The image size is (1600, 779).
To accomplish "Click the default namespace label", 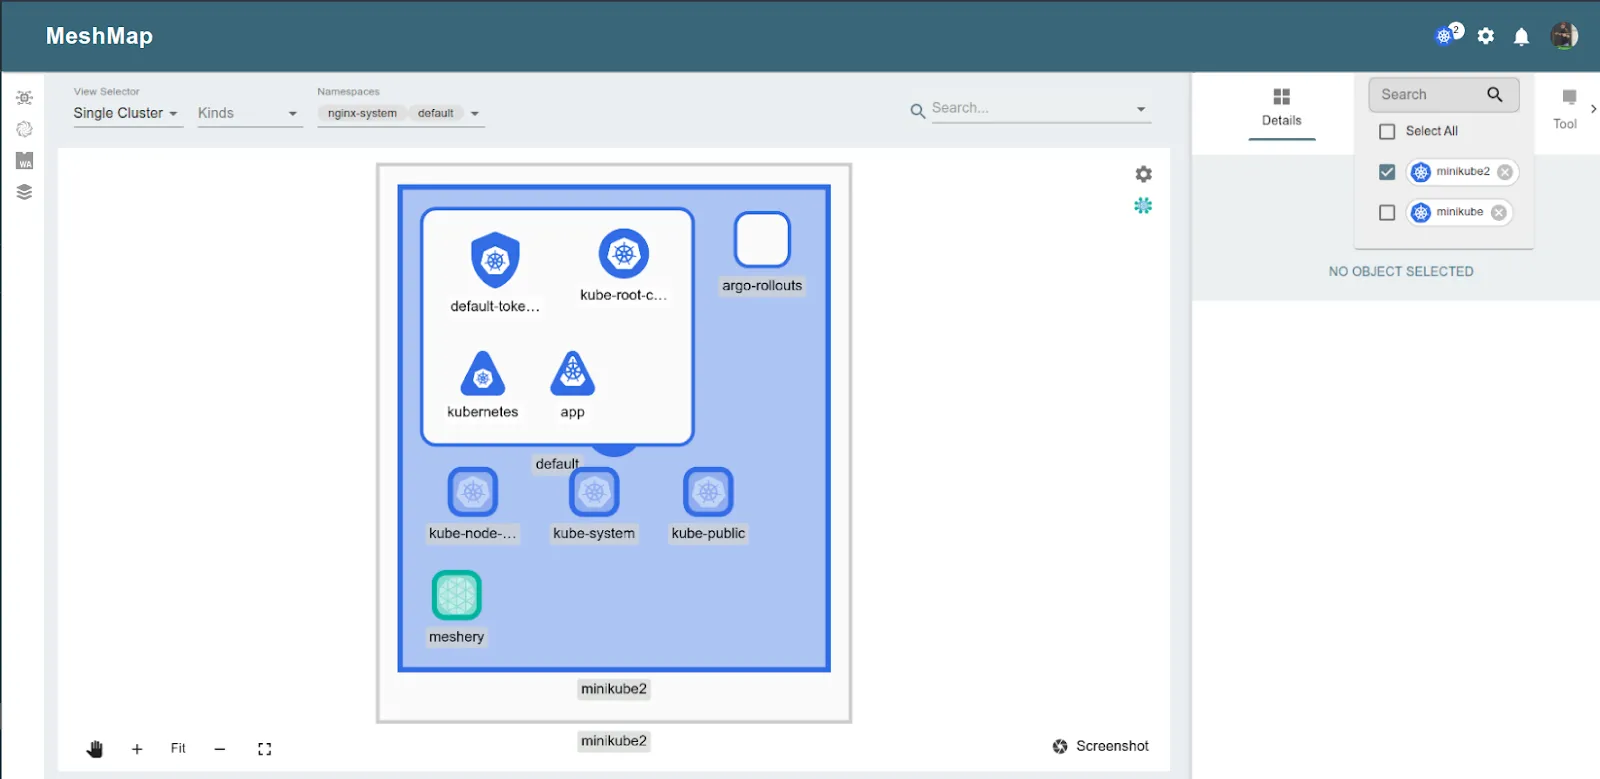I will click(x=557, y=464).
